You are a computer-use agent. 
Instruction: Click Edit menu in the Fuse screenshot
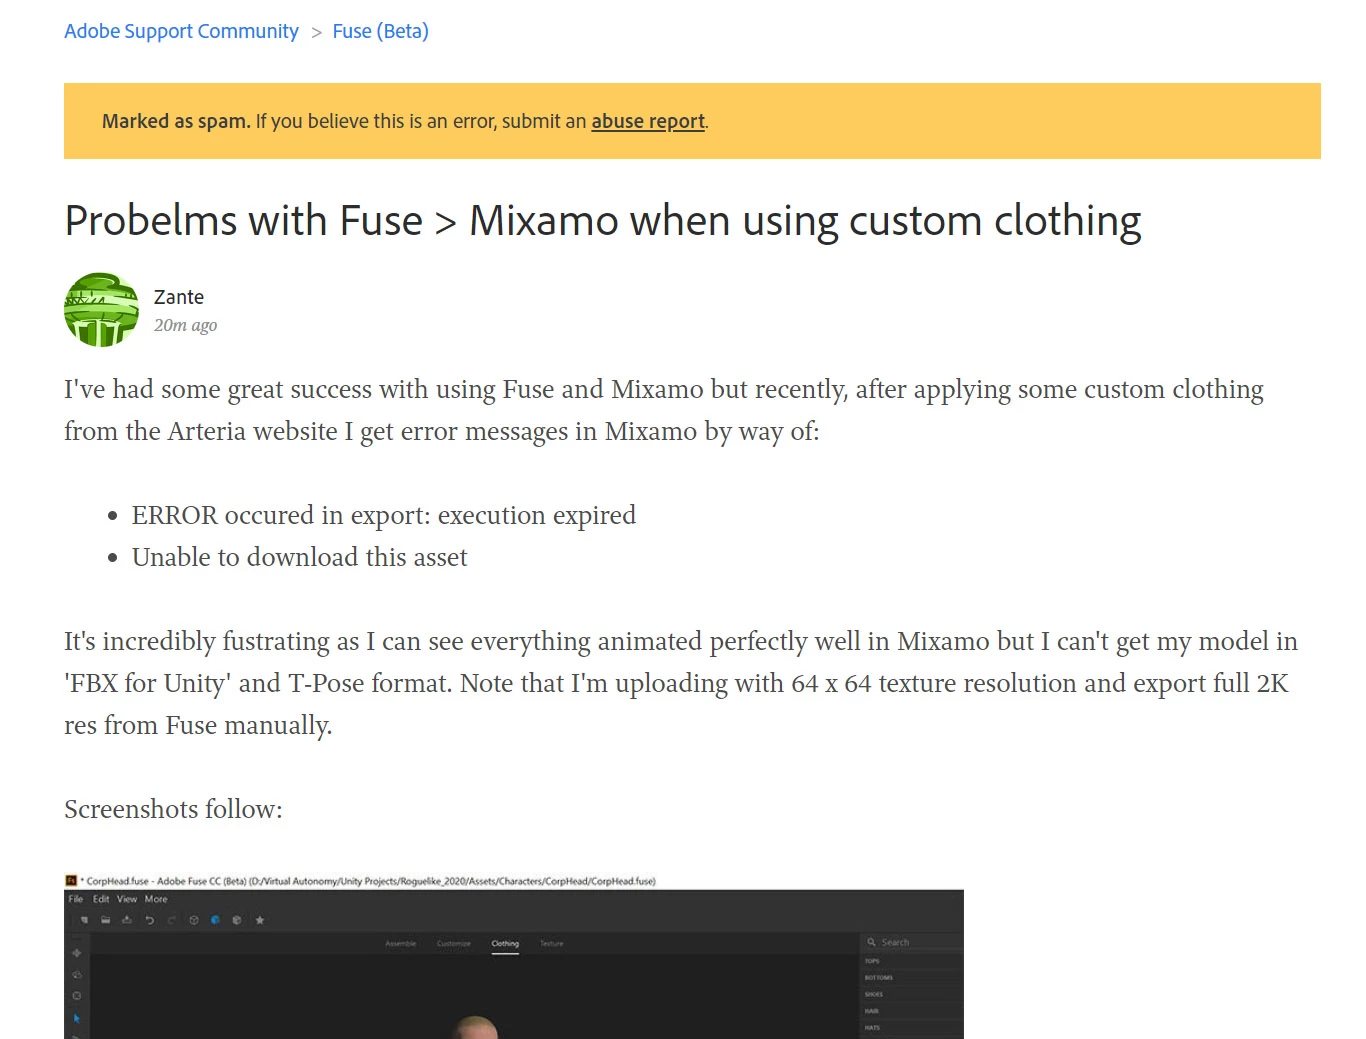[101, 899]
